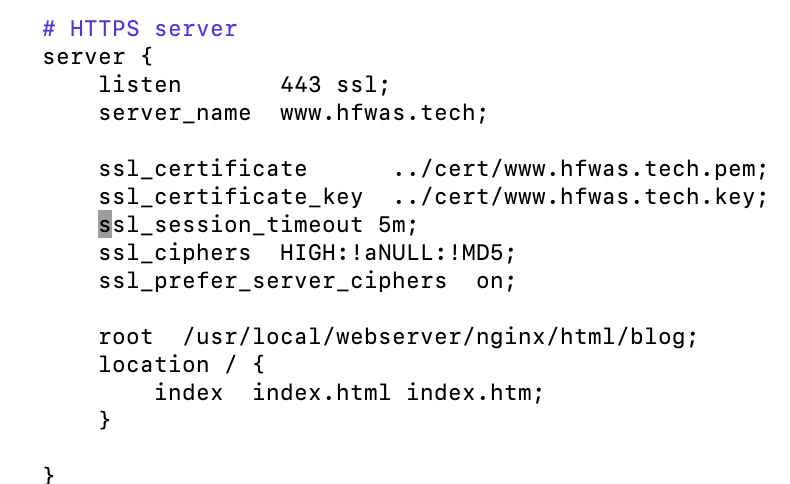Click the 'ssl_certificate_key' directive

click(230, 197)
